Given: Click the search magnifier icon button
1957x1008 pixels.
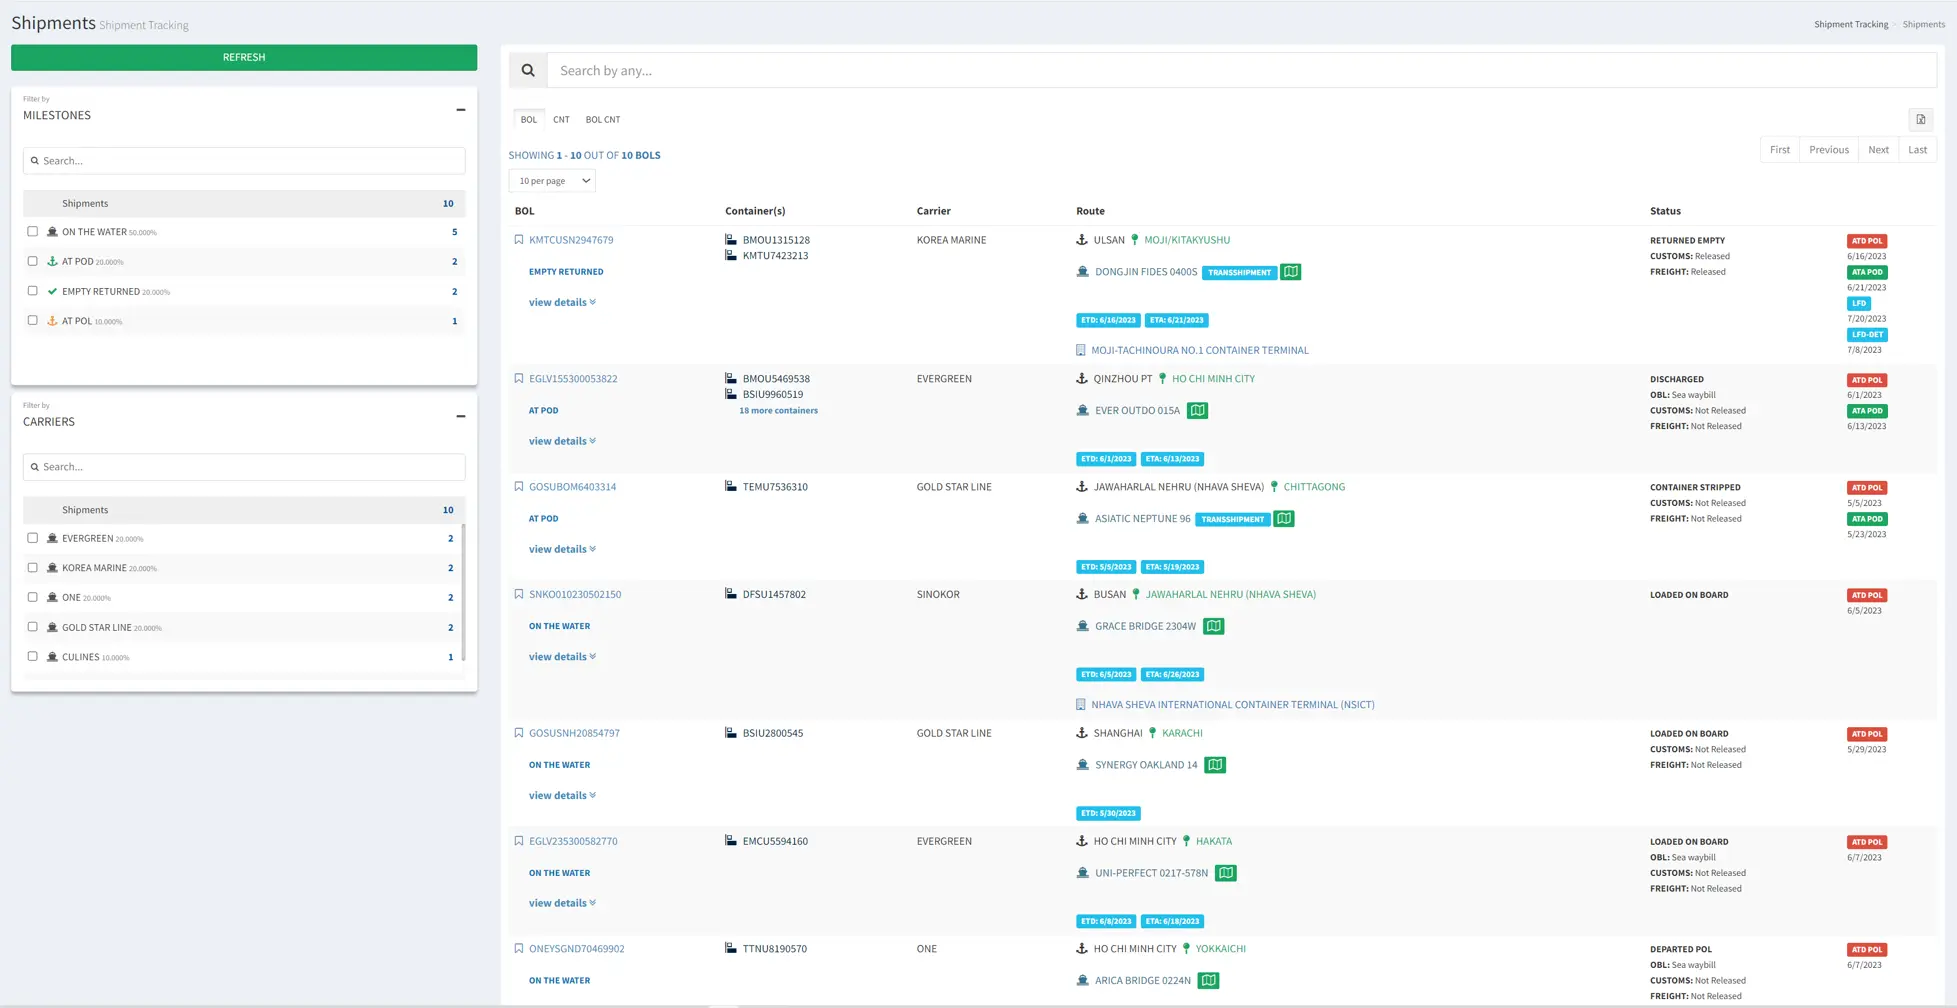Looking at the screenshot, I should point(528,70).
